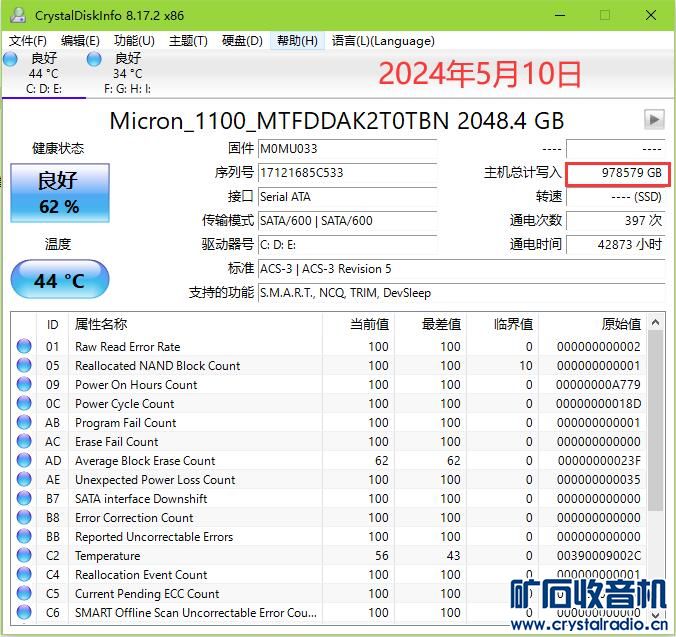This screenshot has height=637, width=676.
Task: Open the 文件(F) menu
Action: coord(28,41)
